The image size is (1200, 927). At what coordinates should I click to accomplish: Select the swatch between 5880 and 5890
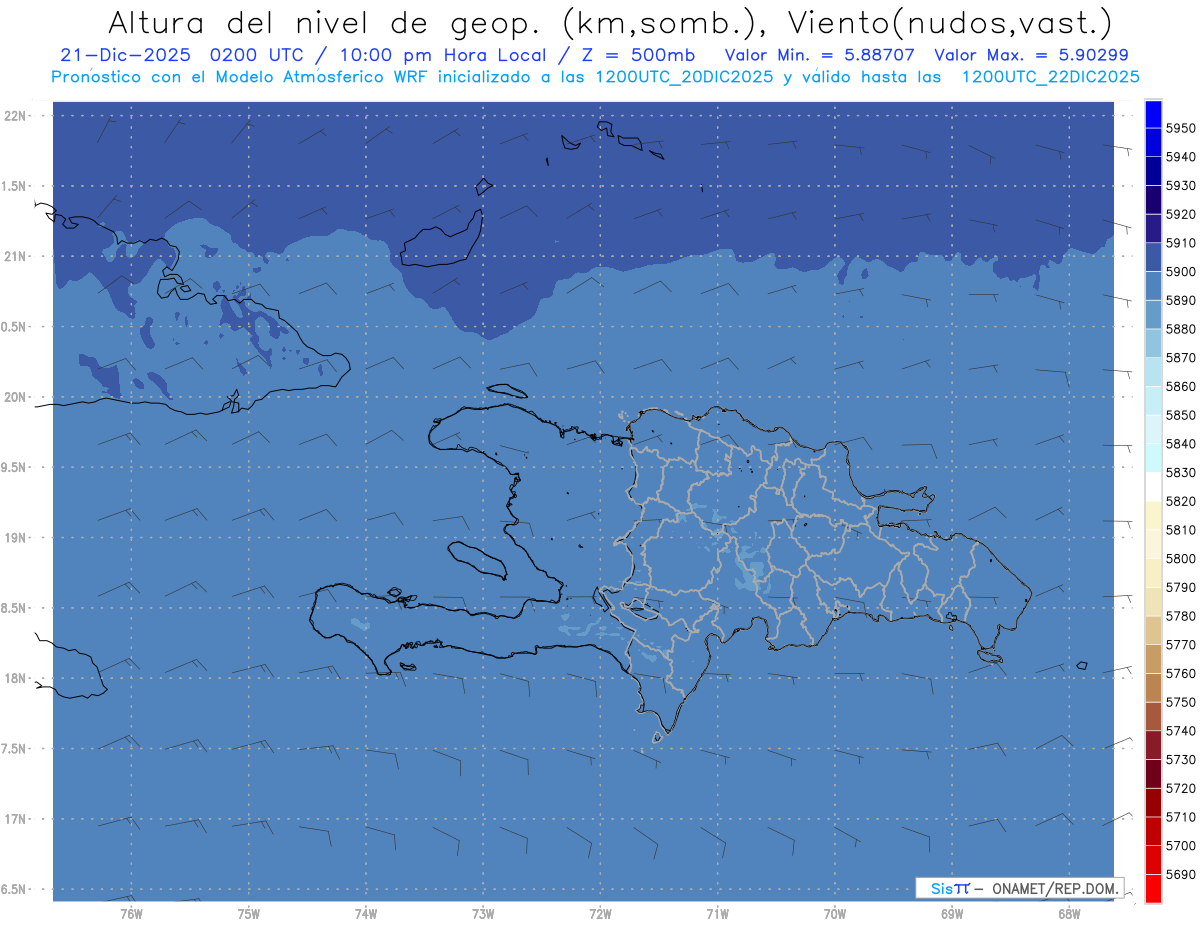point(1153,315)
